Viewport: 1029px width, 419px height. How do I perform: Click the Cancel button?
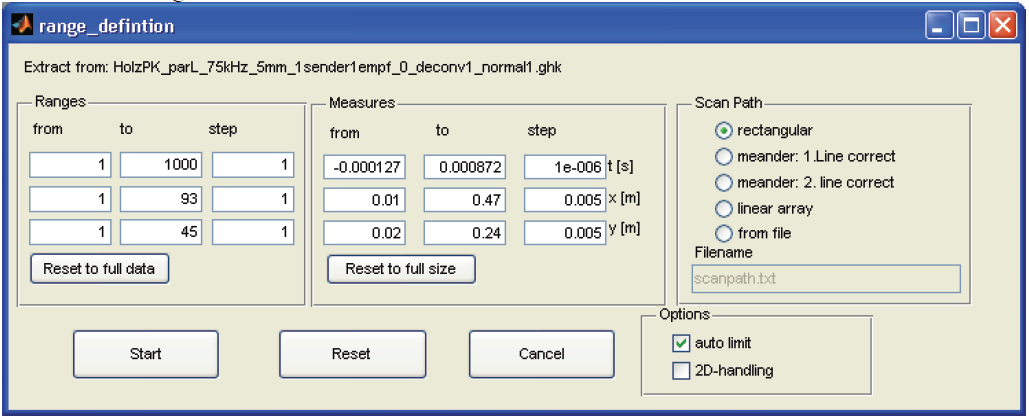point(541,354)
